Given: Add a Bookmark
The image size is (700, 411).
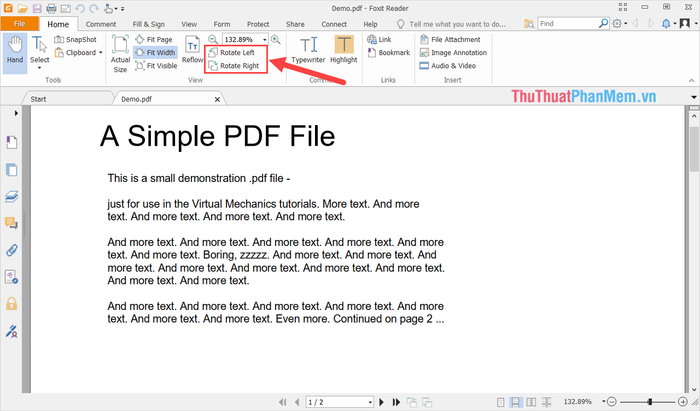Looking at the screenshot, I should tap(388, 53).
